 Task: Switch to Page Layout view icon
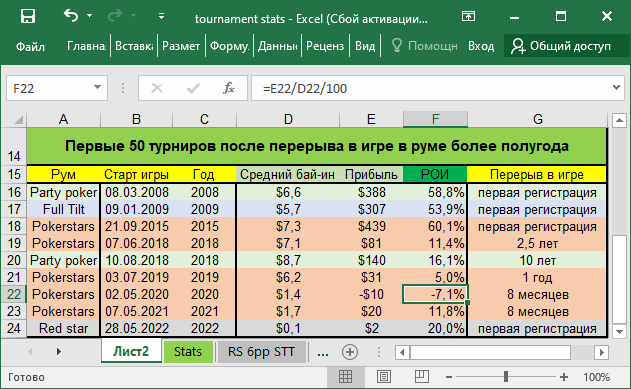(384, 377)
